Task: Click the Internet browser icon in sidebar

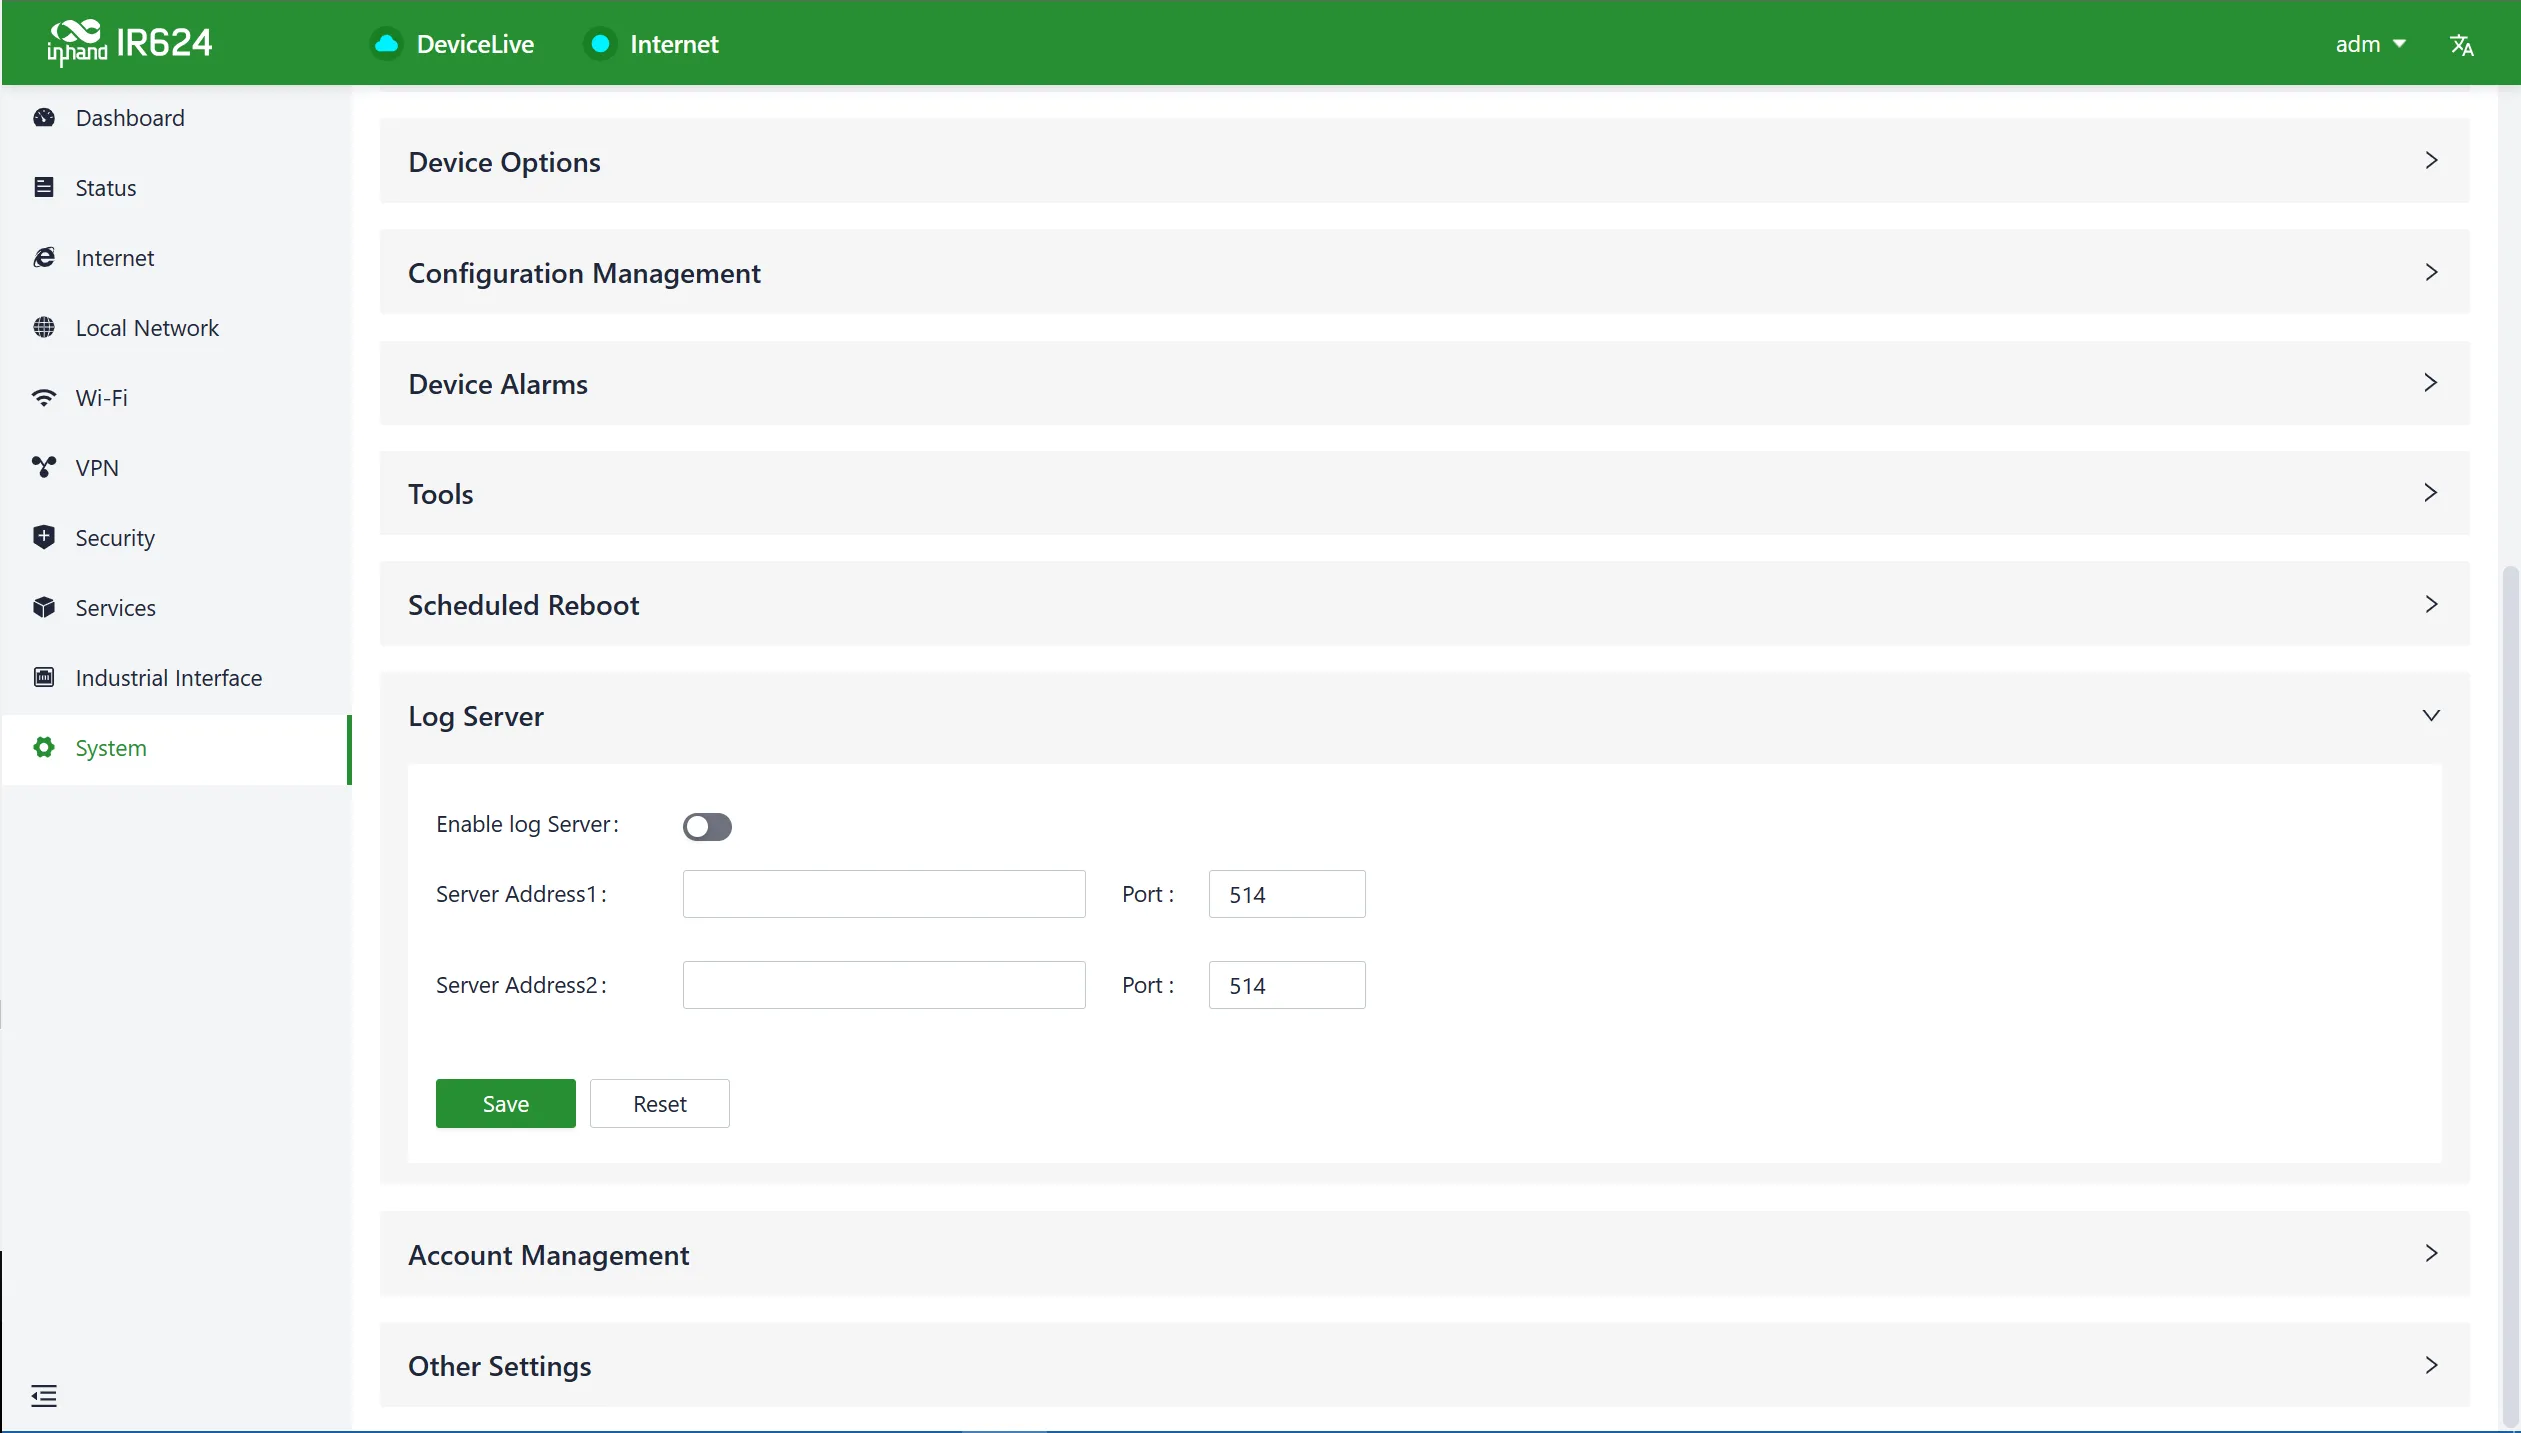Action: (x=44, y=258)
